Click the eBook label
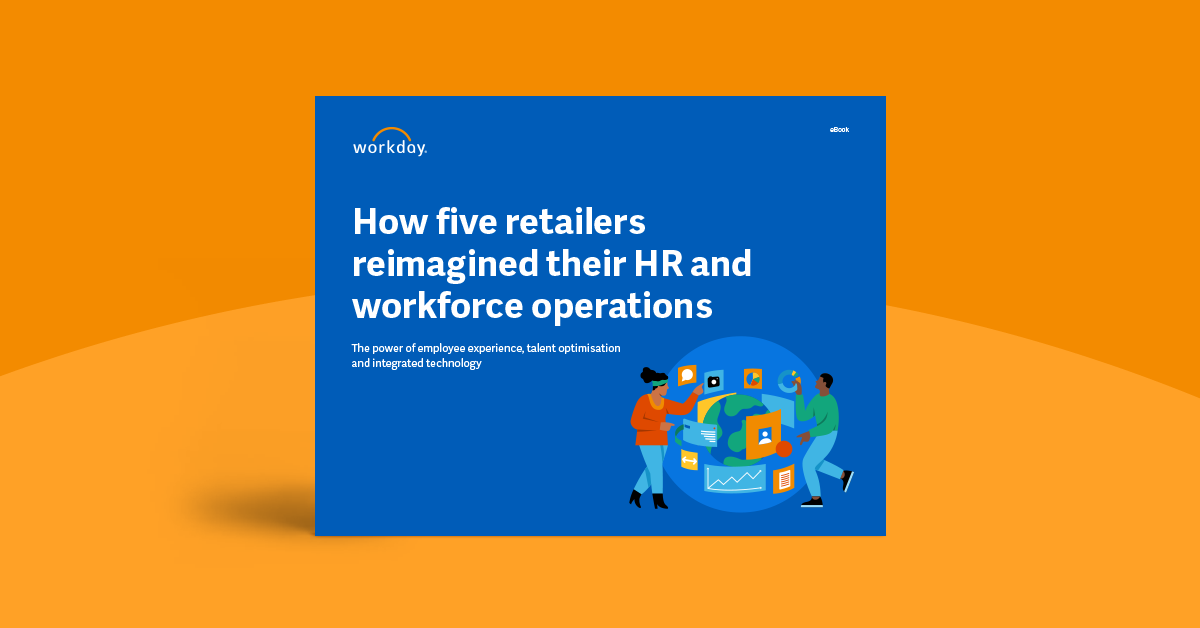Image resolution: width=1200 pixels, height=628 pixels. [x=839, y=129]
